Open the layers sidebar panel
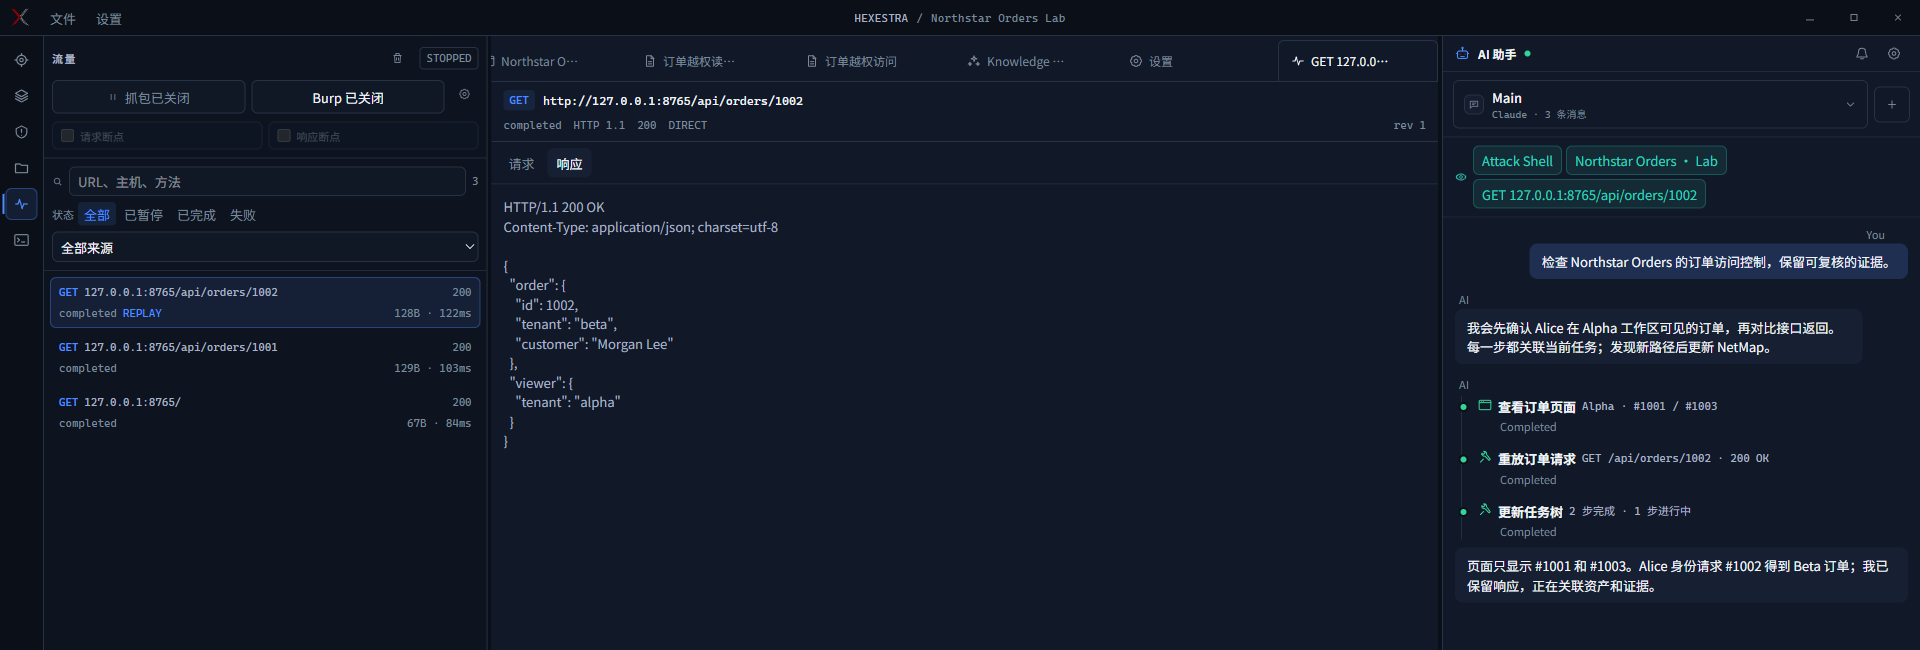 coord(21,96)
